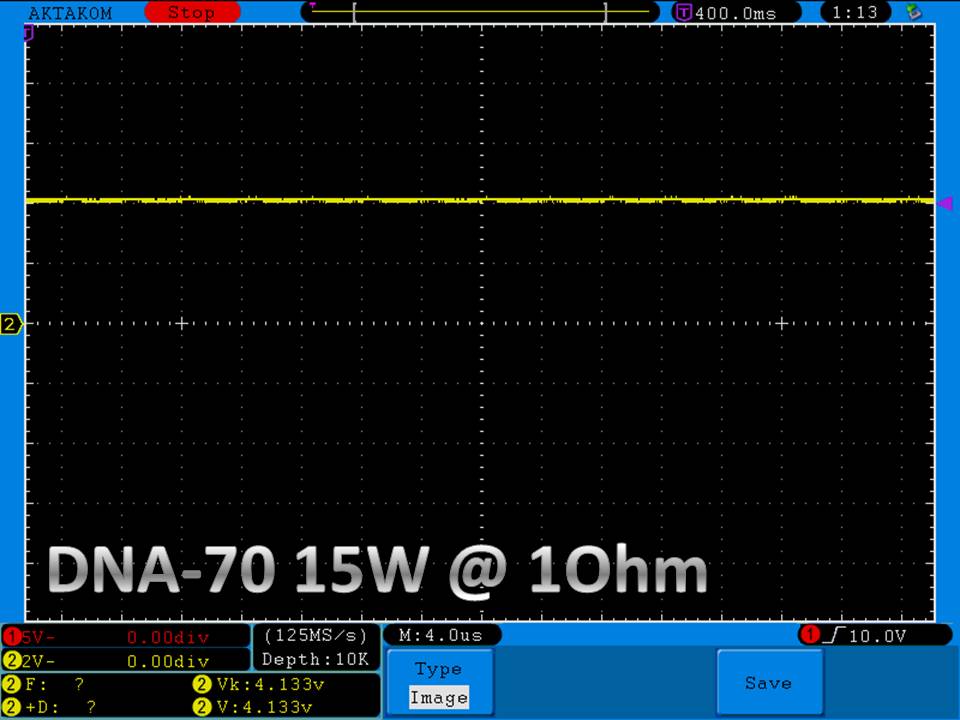Click the purple T horizontal position icon
The height and width of the screenshot is (720, 960).
[x=684, y=13]
